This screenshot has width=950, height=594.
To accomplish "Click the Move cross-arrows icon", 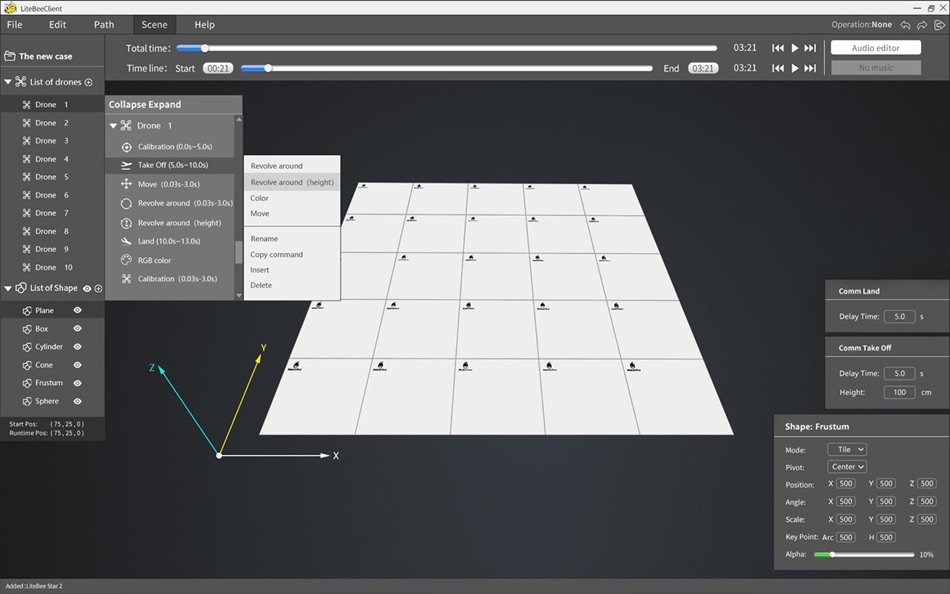I will tap(126, 184).
